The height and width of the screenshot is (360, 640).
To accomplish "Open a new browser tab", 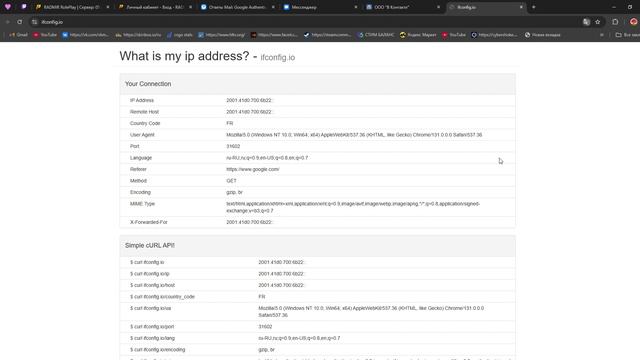I will point(533,7).
